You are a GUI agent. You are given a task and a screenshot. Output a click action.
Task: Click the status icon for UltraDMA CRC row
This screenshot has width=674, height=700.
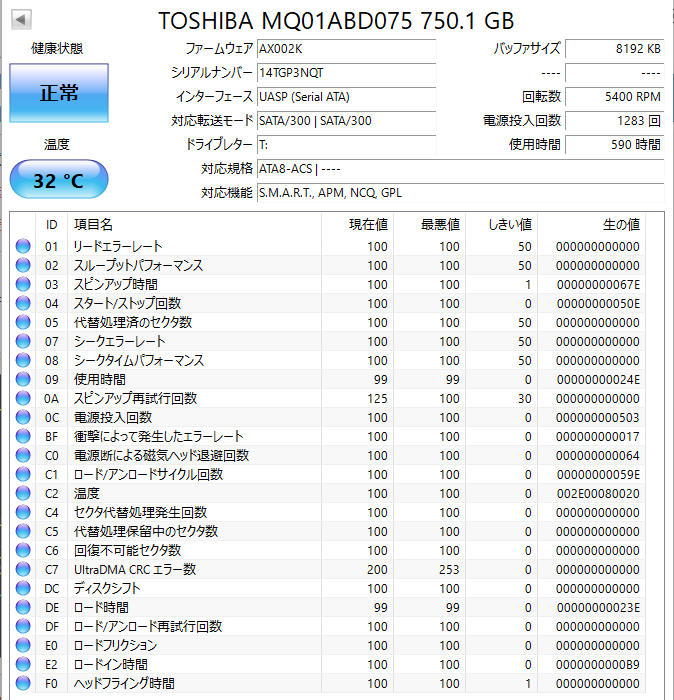pos(23,569)
